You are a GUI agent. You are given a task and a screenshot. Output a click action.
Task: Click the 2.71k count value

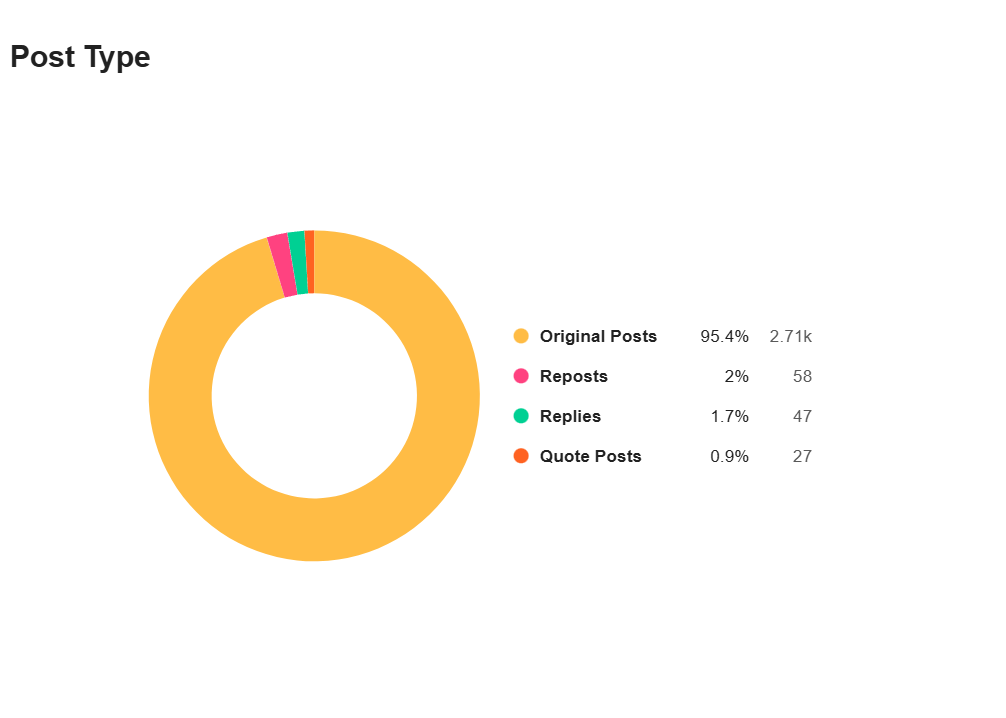[790, 336]
